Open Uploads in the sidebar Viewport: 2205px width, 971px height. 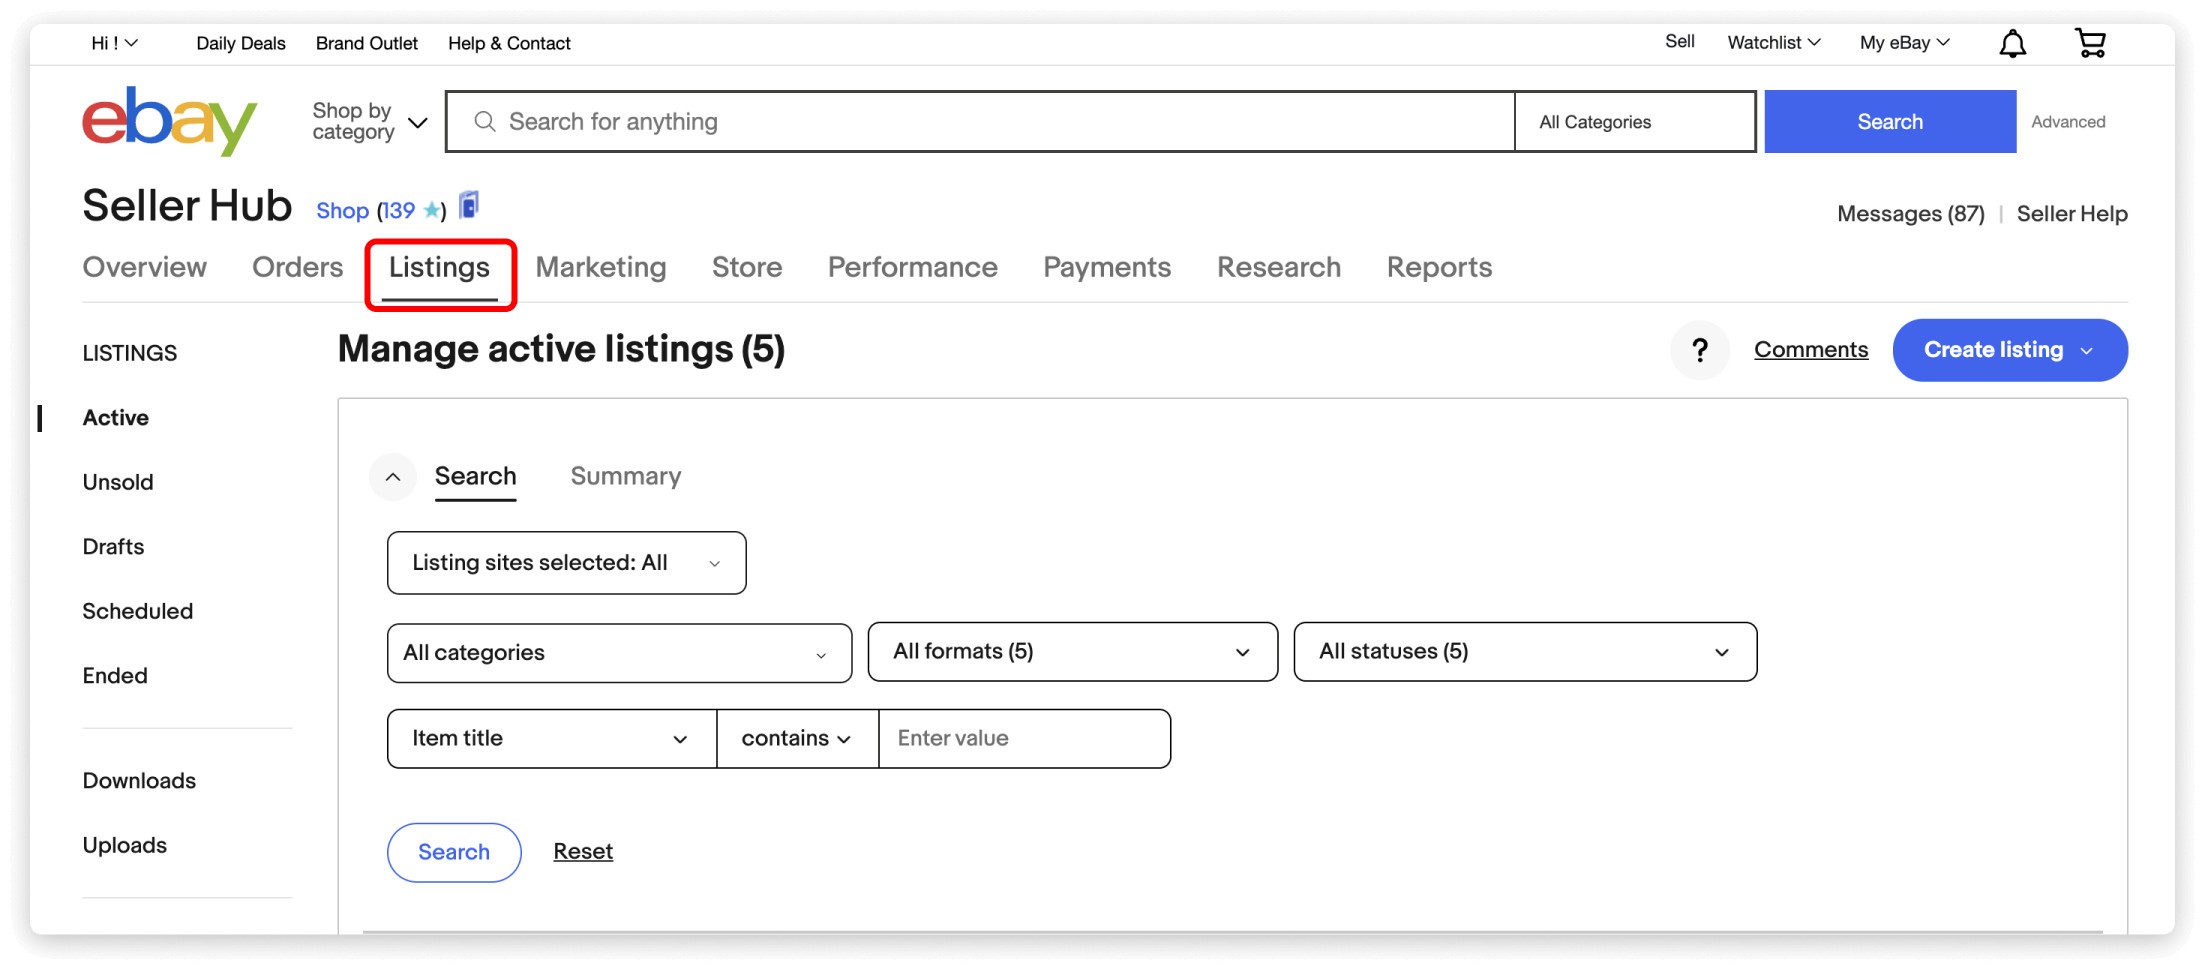[x=125, y=845]
